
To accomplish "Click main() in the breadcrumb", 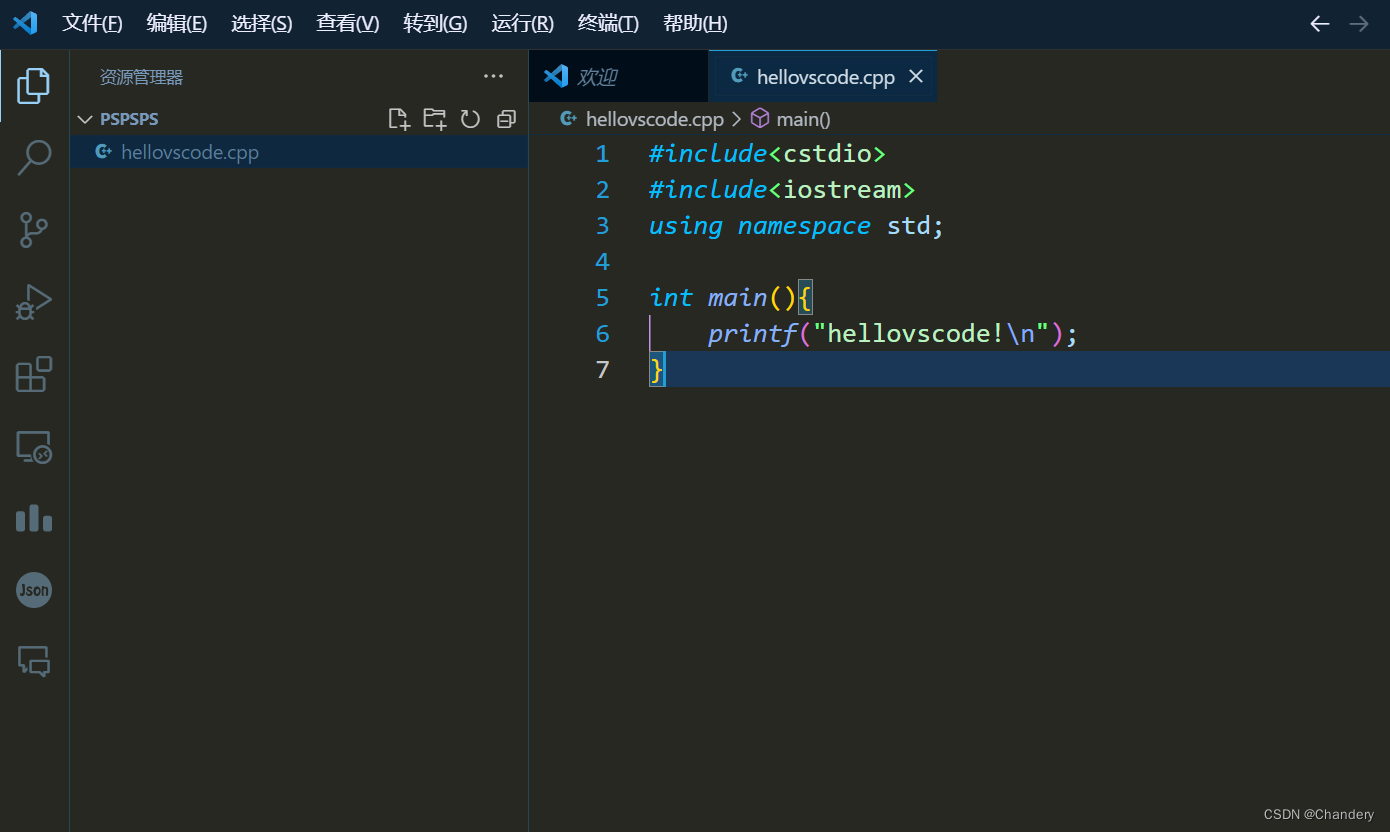I will pyautogui.click(x=803, y=119).
